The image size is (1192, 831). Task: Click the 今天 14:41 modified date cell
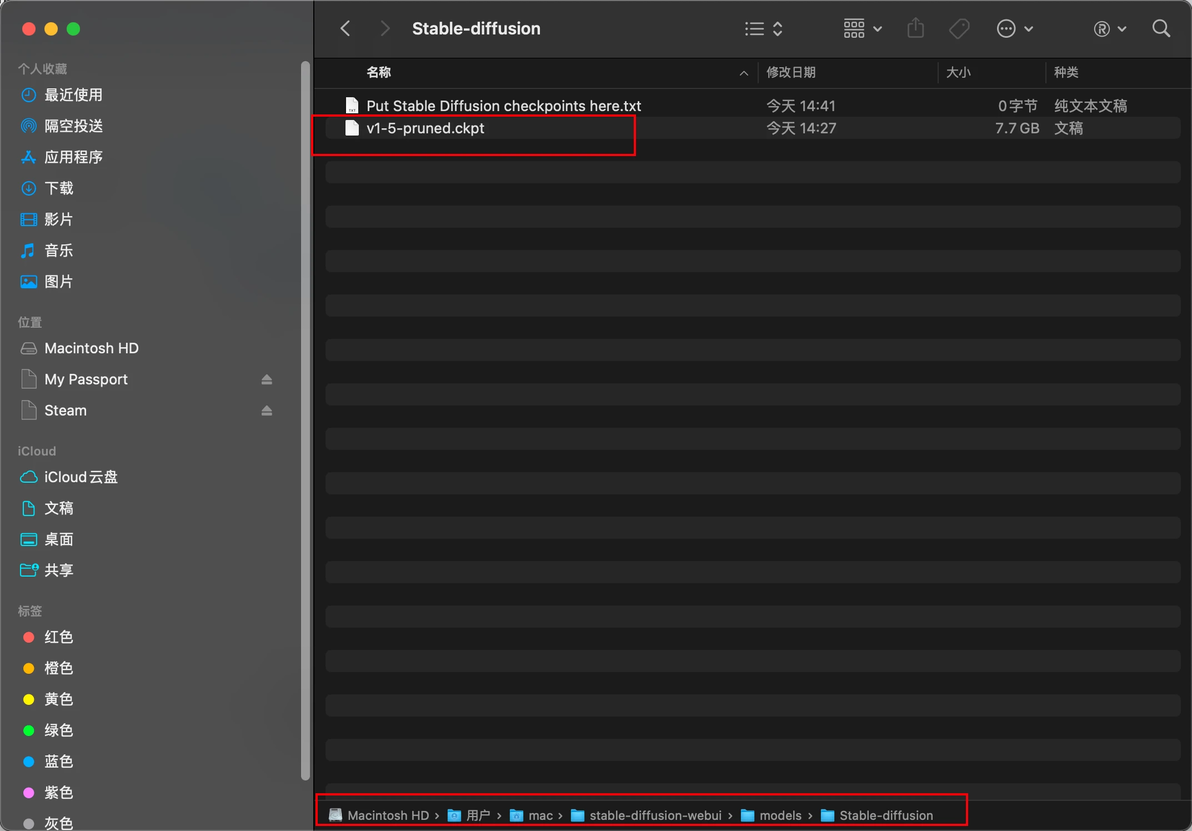point(800,106)
